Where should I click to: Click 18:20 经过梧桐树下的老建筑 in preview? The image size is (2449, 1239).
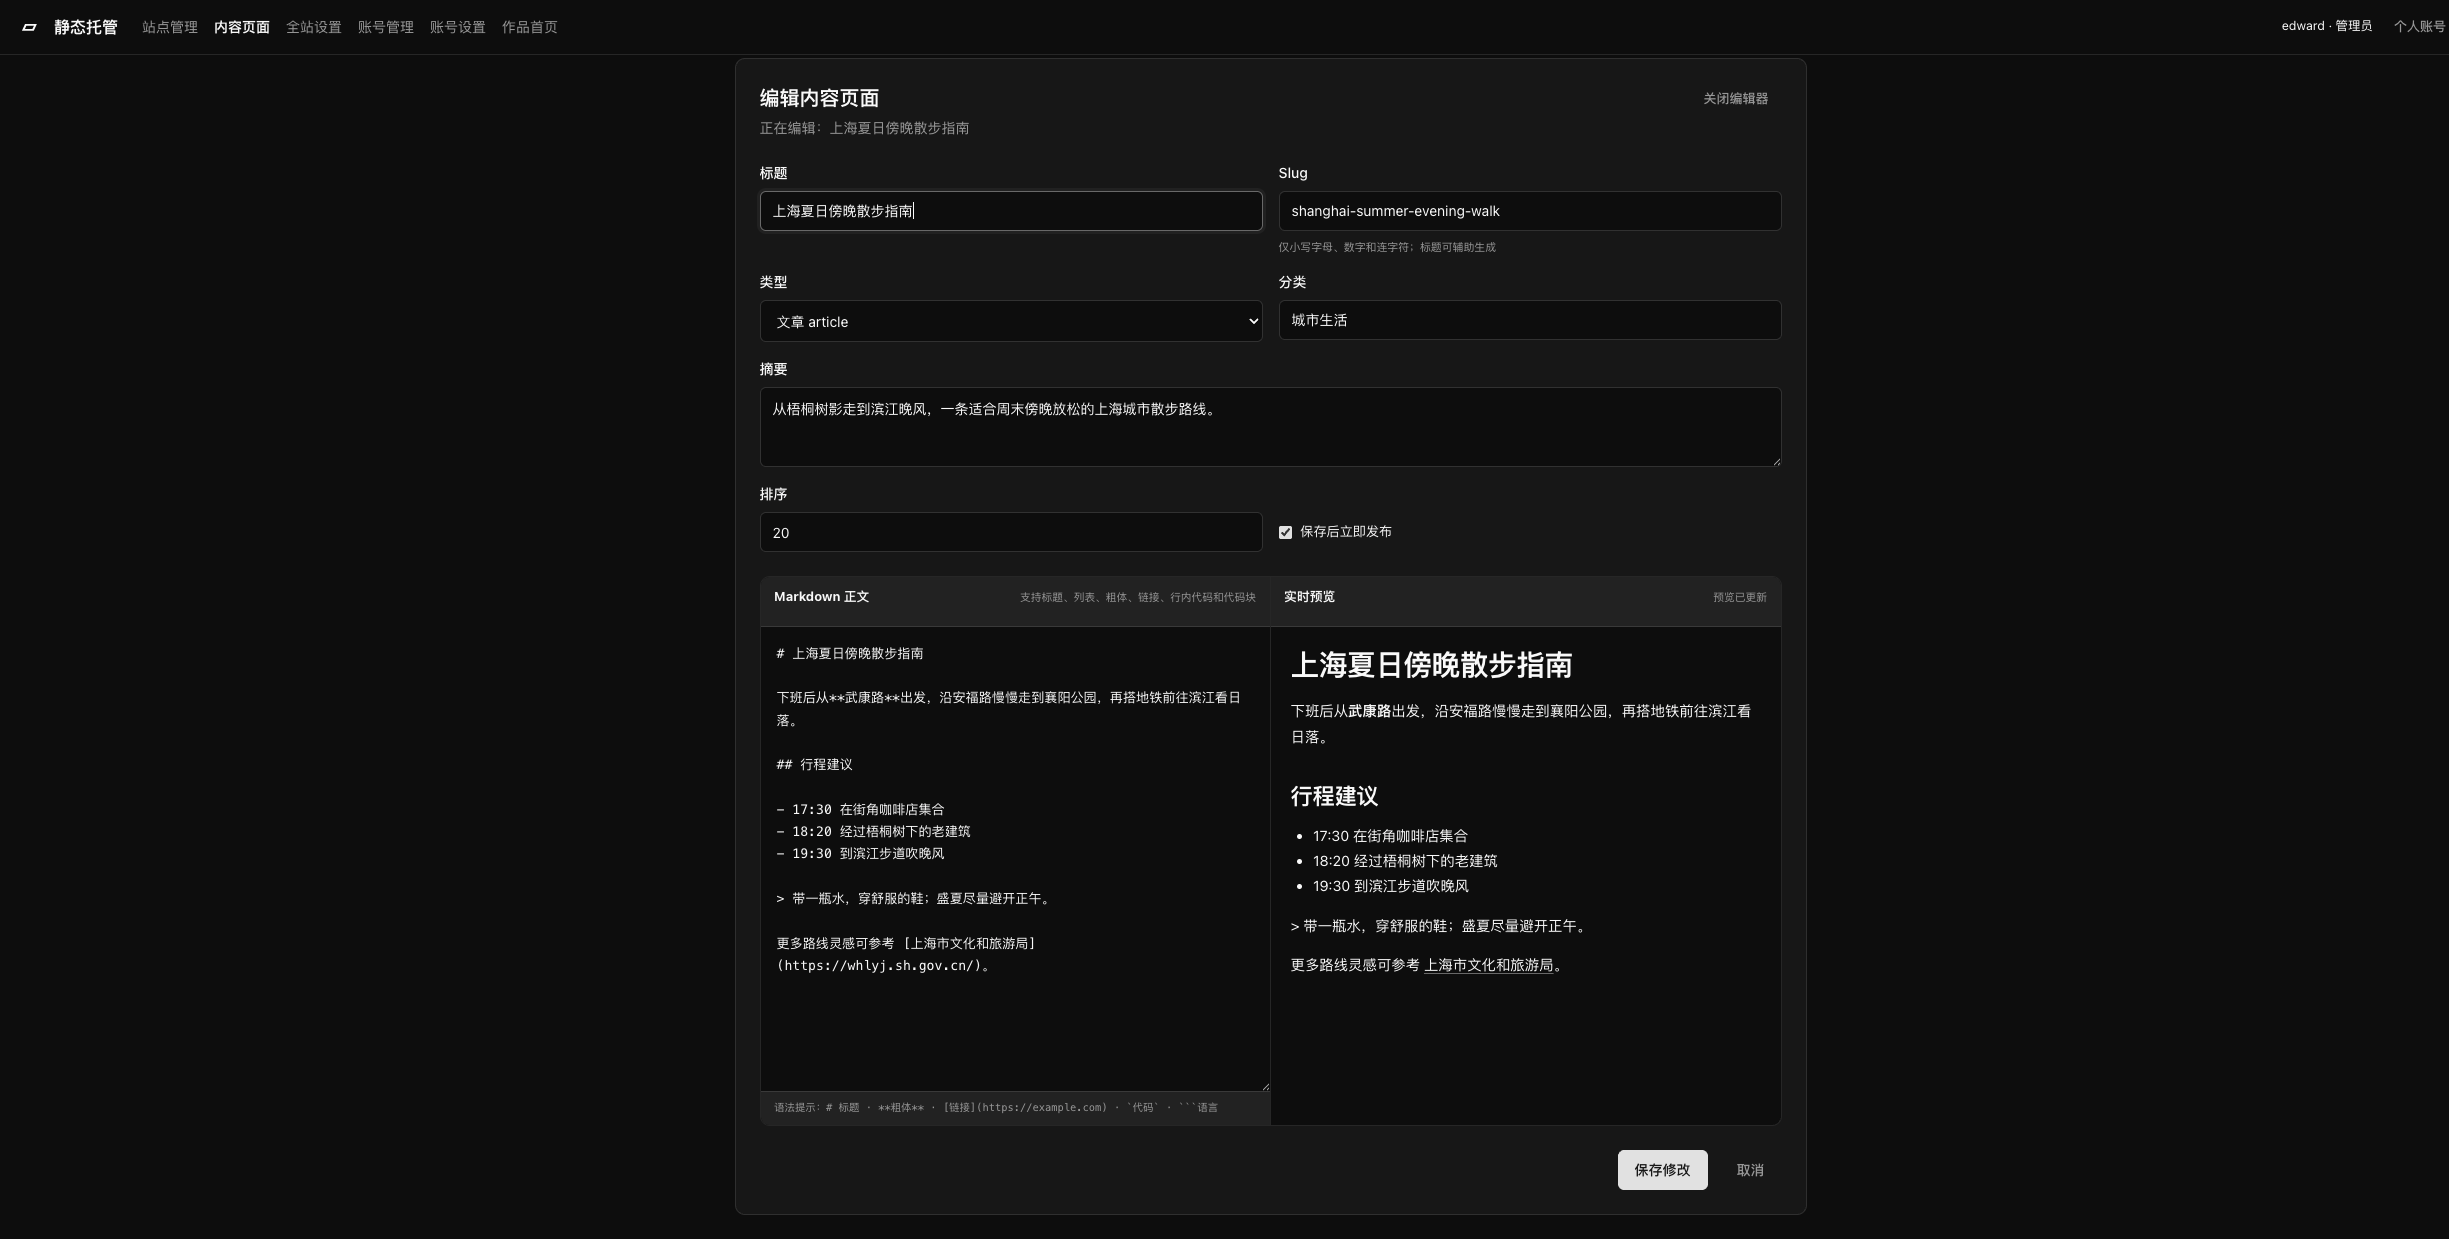1405,861
